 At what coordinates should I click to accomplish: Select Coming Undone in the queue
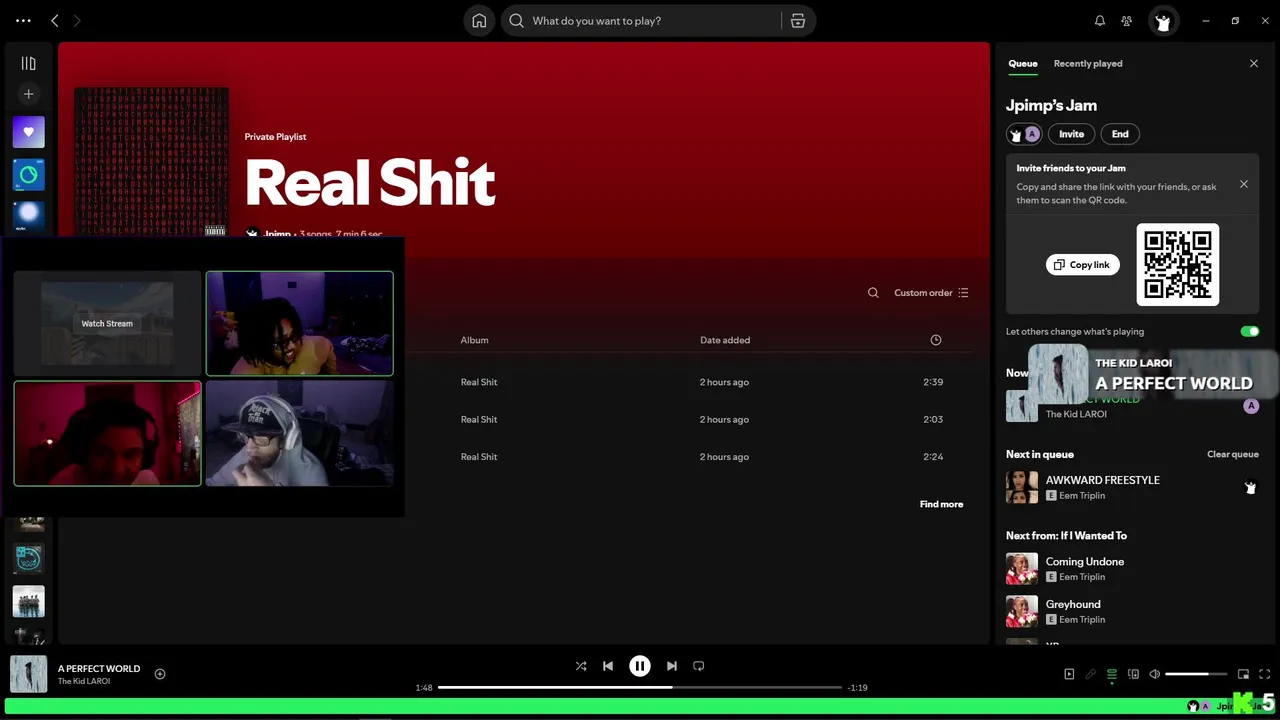1132,569
